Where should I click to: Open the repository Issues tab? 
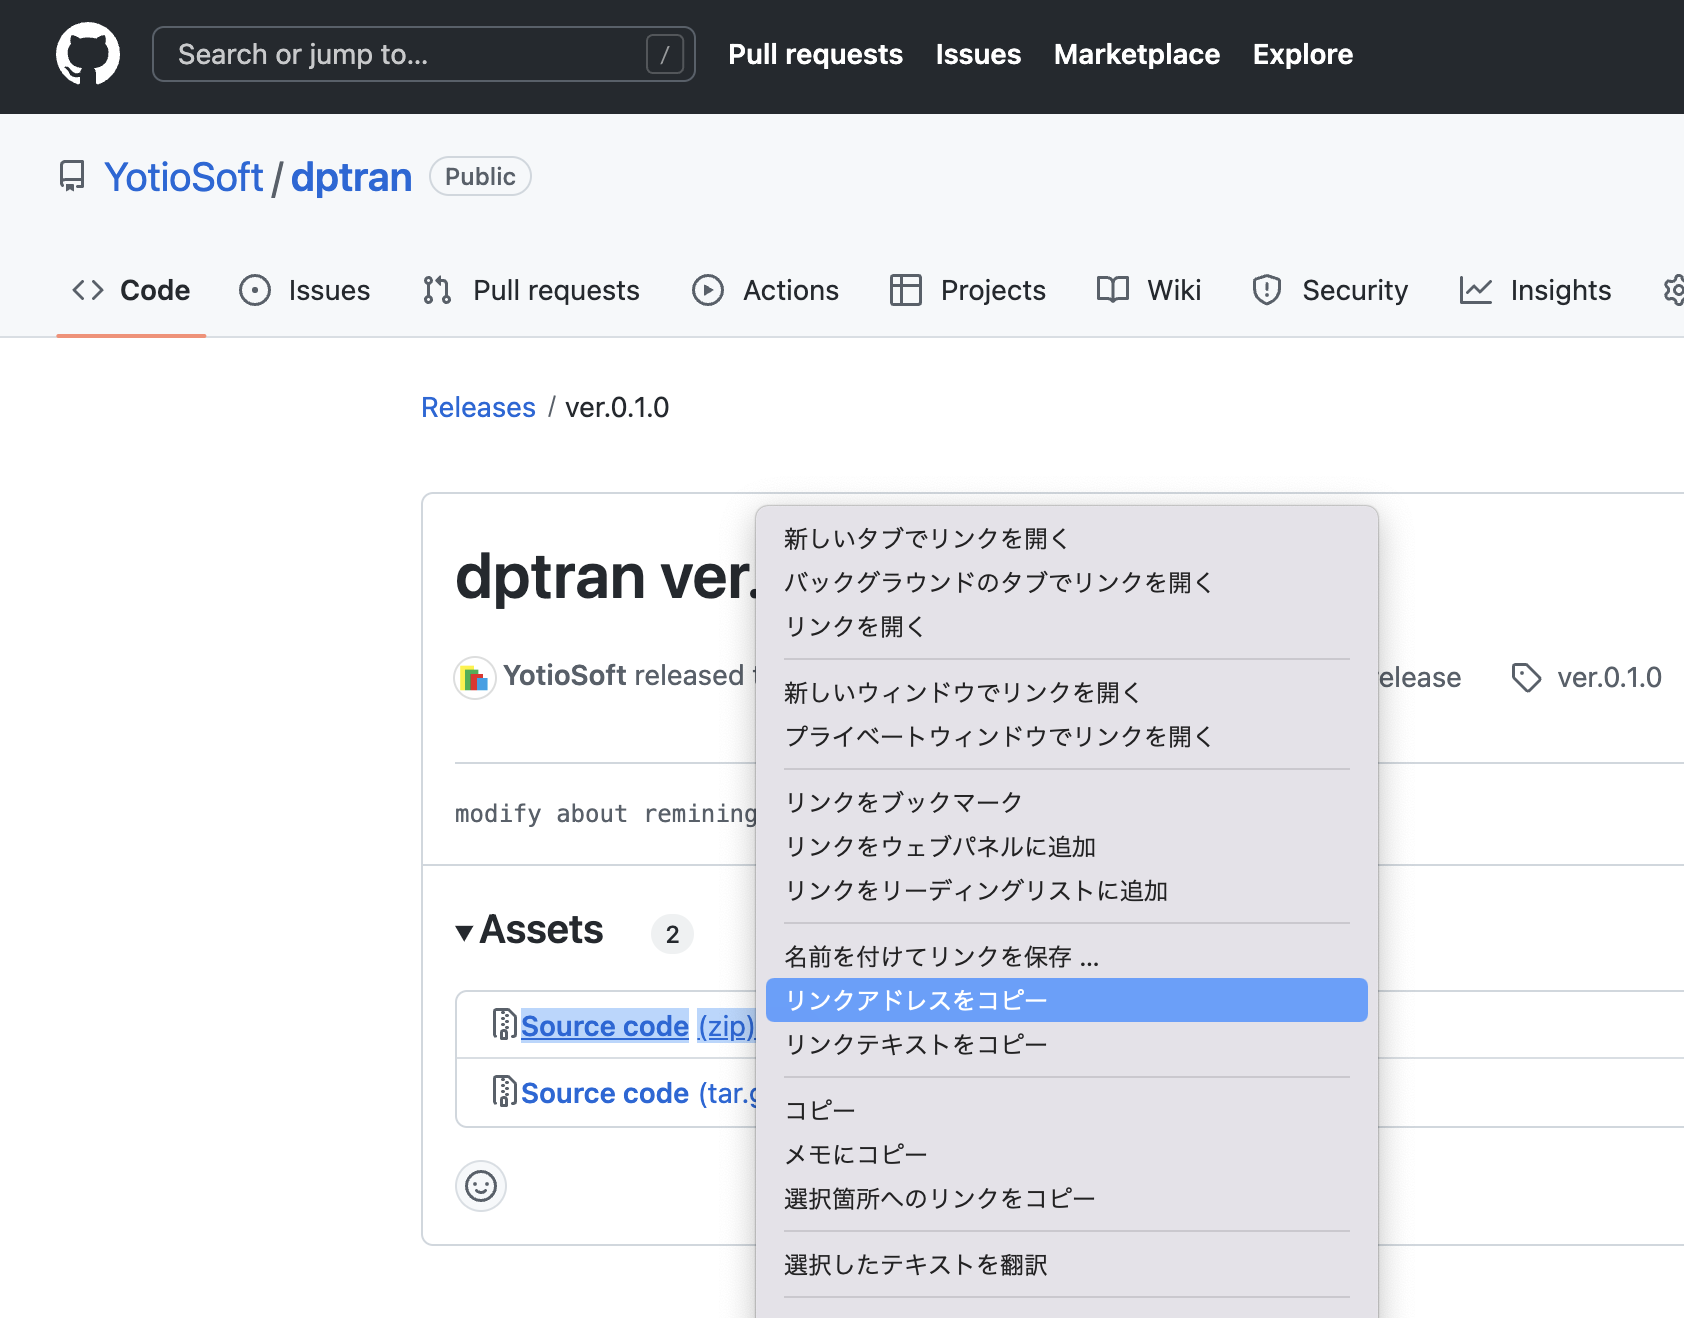click(x=305, y=290)
